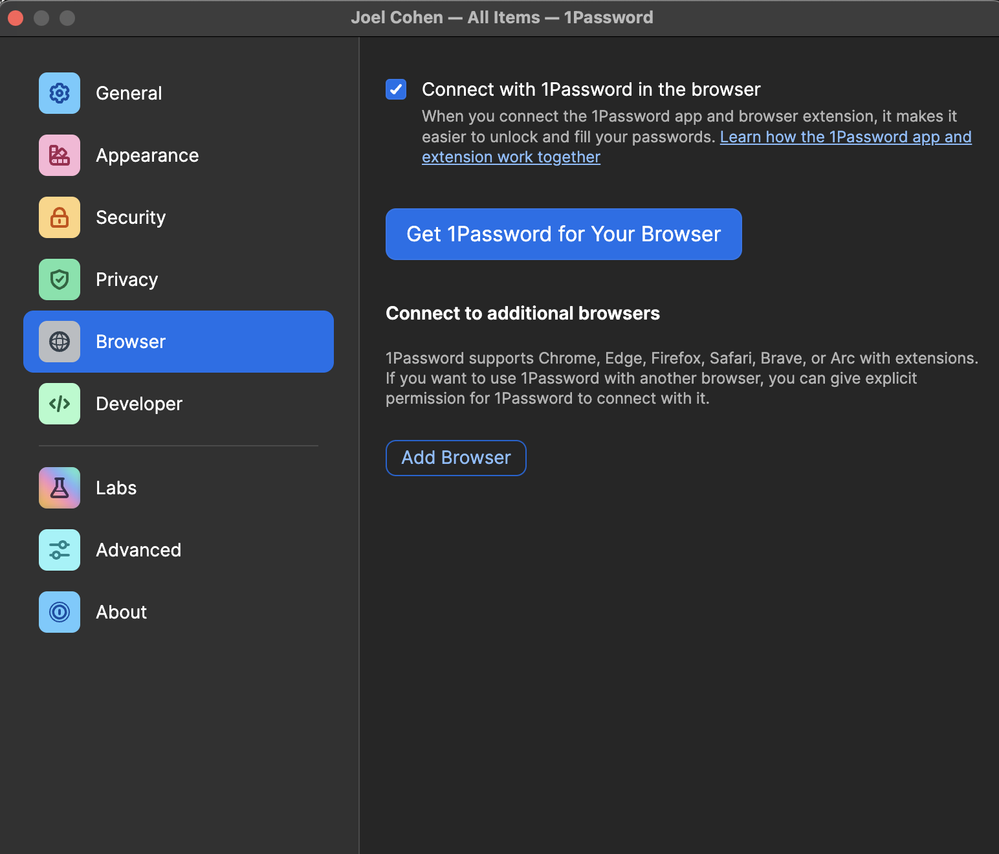Click the window title bar text
The width and height of the screenshot is (999, 854).
tap(501, 17)
